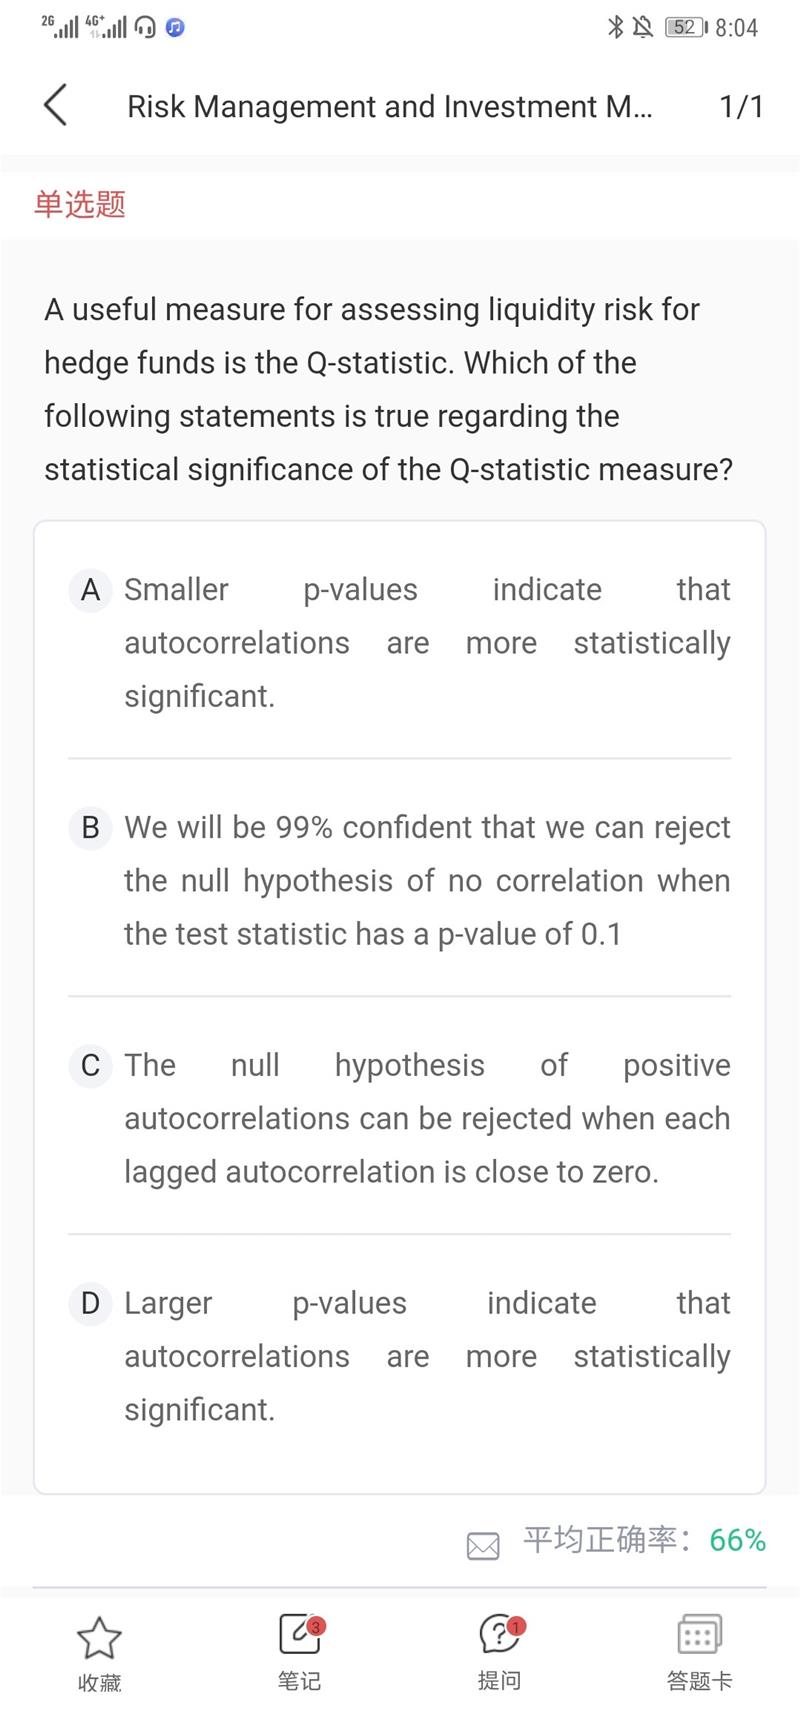Viewport: 800px width, 1733px height.
Task: Tap the favorites star icon
Action: tap(99, 1638)
